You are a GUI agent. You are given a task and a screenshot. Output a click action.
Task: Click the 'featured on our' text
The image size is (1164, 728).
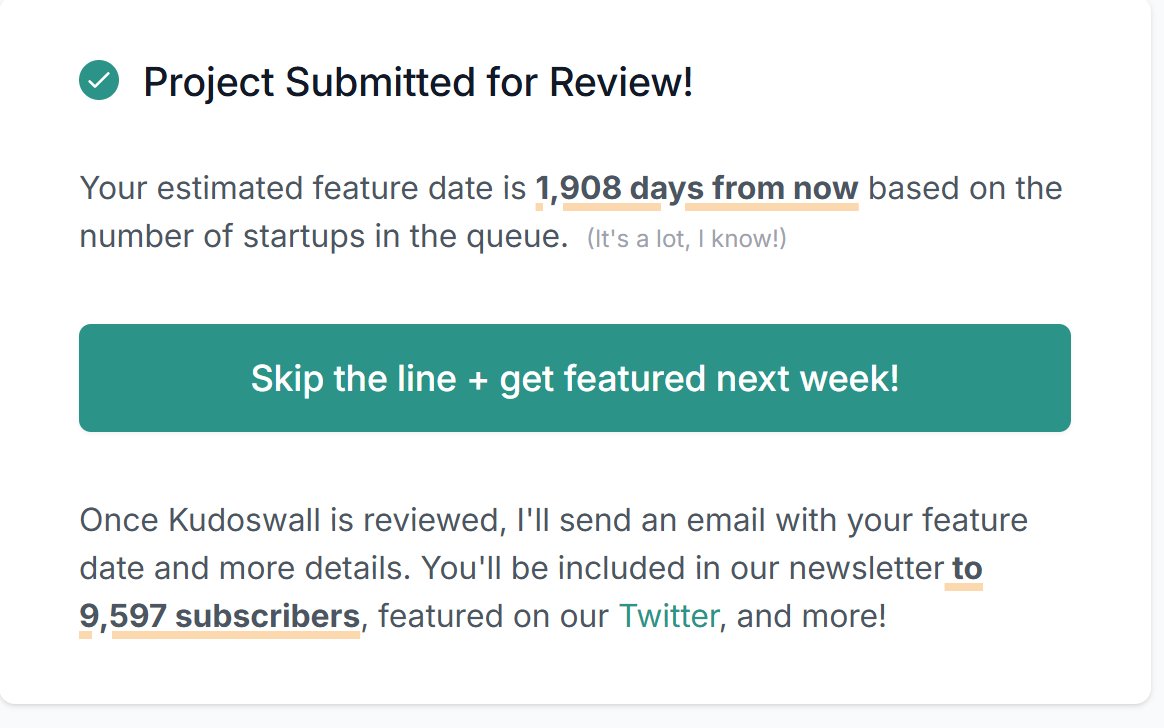click(x=493, y=616)
